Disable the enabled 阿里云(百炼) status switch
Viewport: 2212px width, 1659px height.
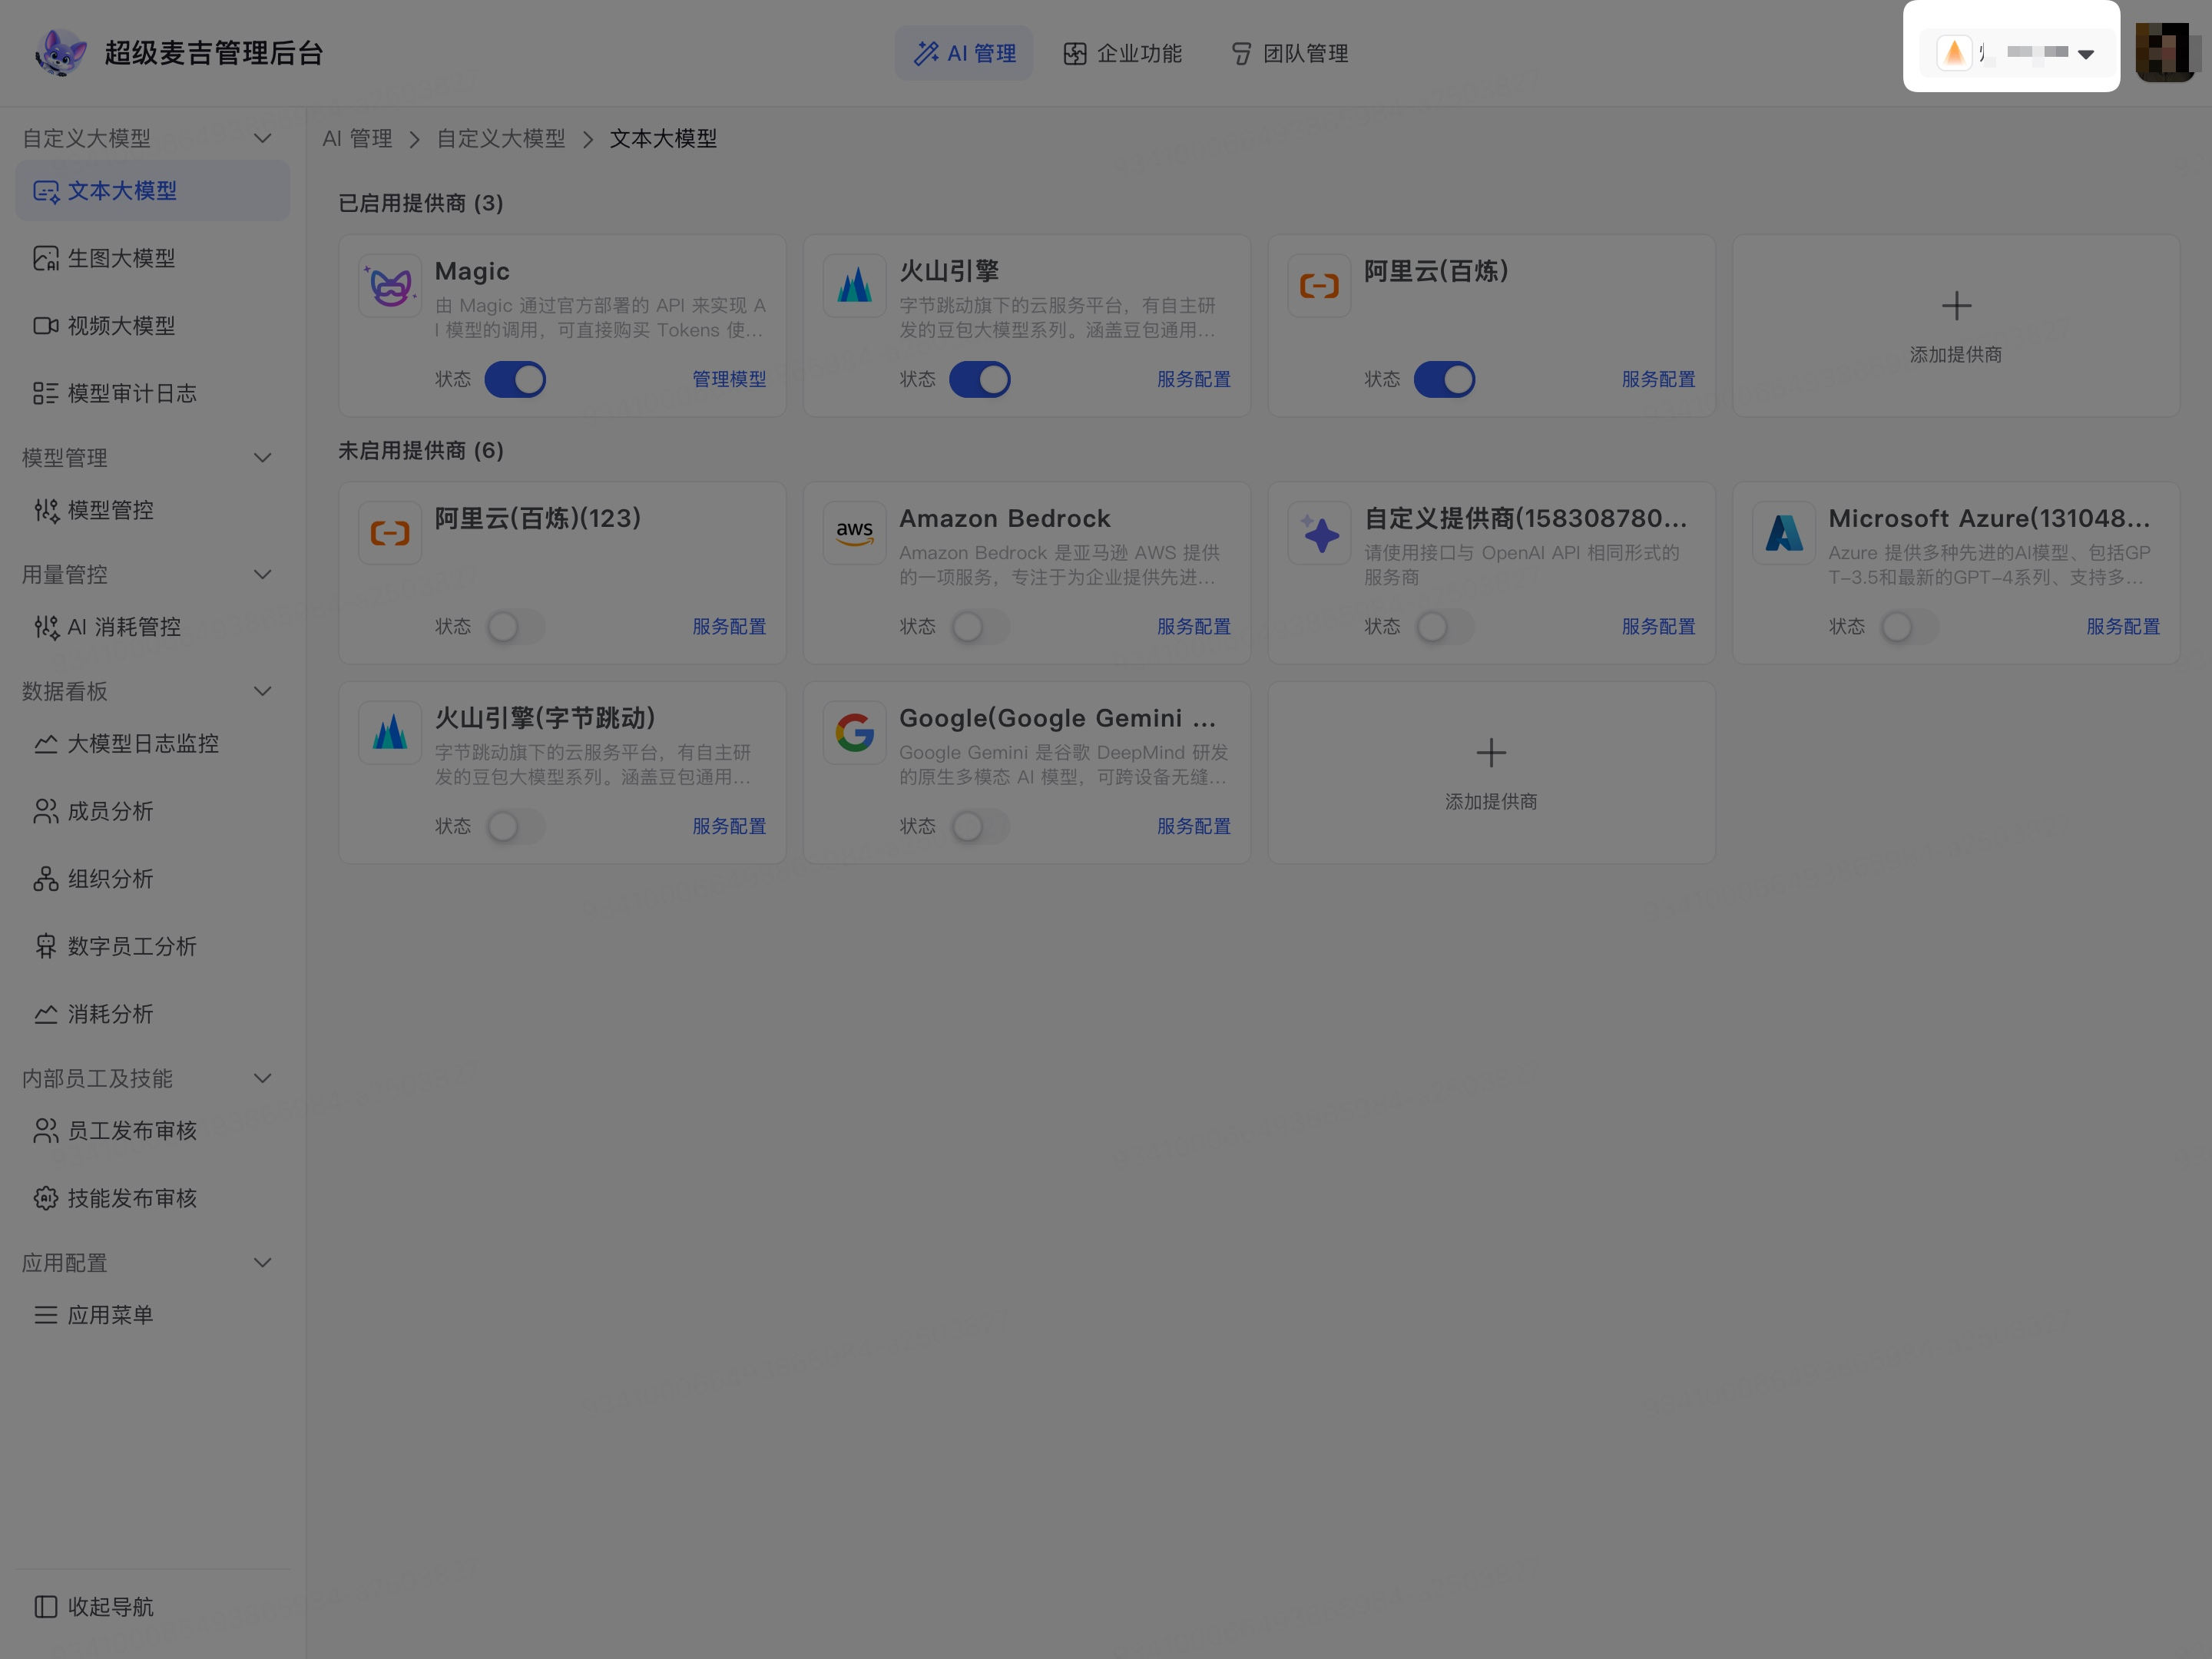pyautogui.click(x=1444, y=380)
